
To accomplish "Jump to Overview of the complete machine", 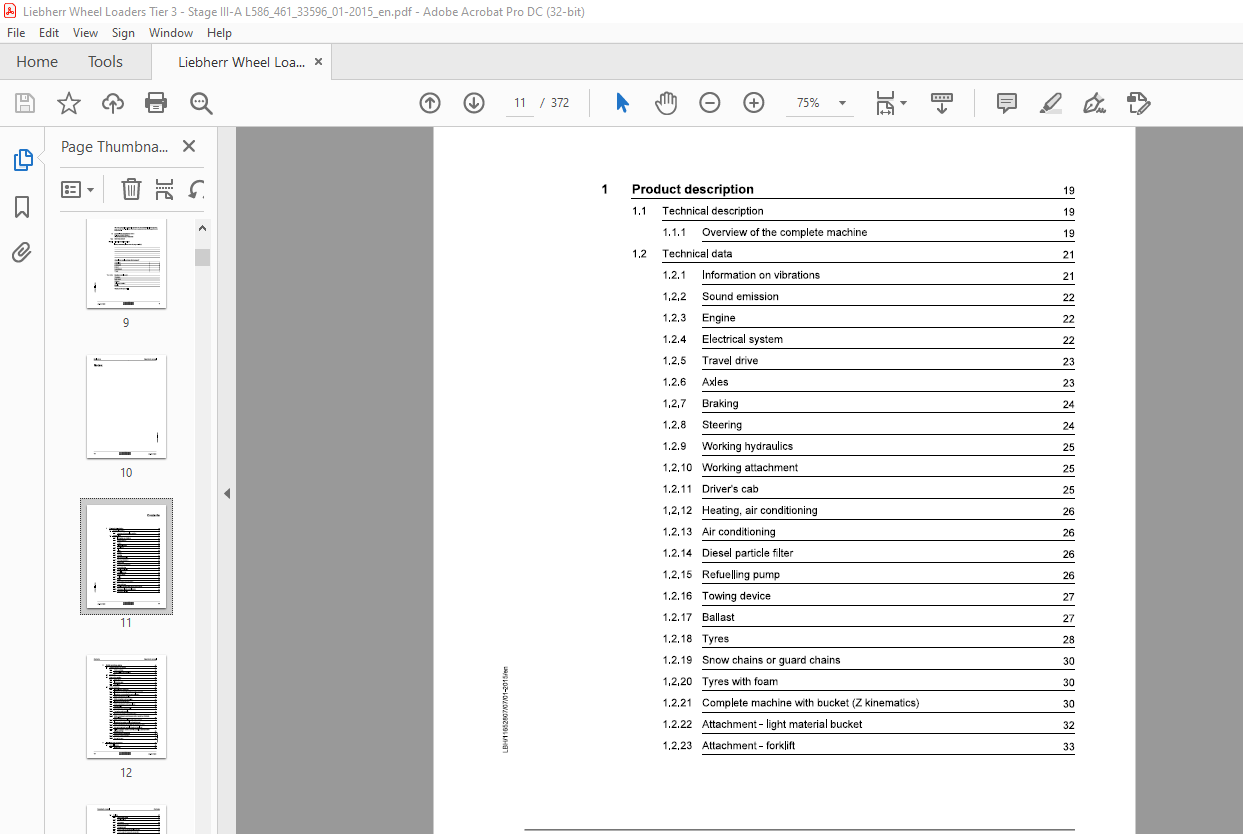I will tap(784, 232).
